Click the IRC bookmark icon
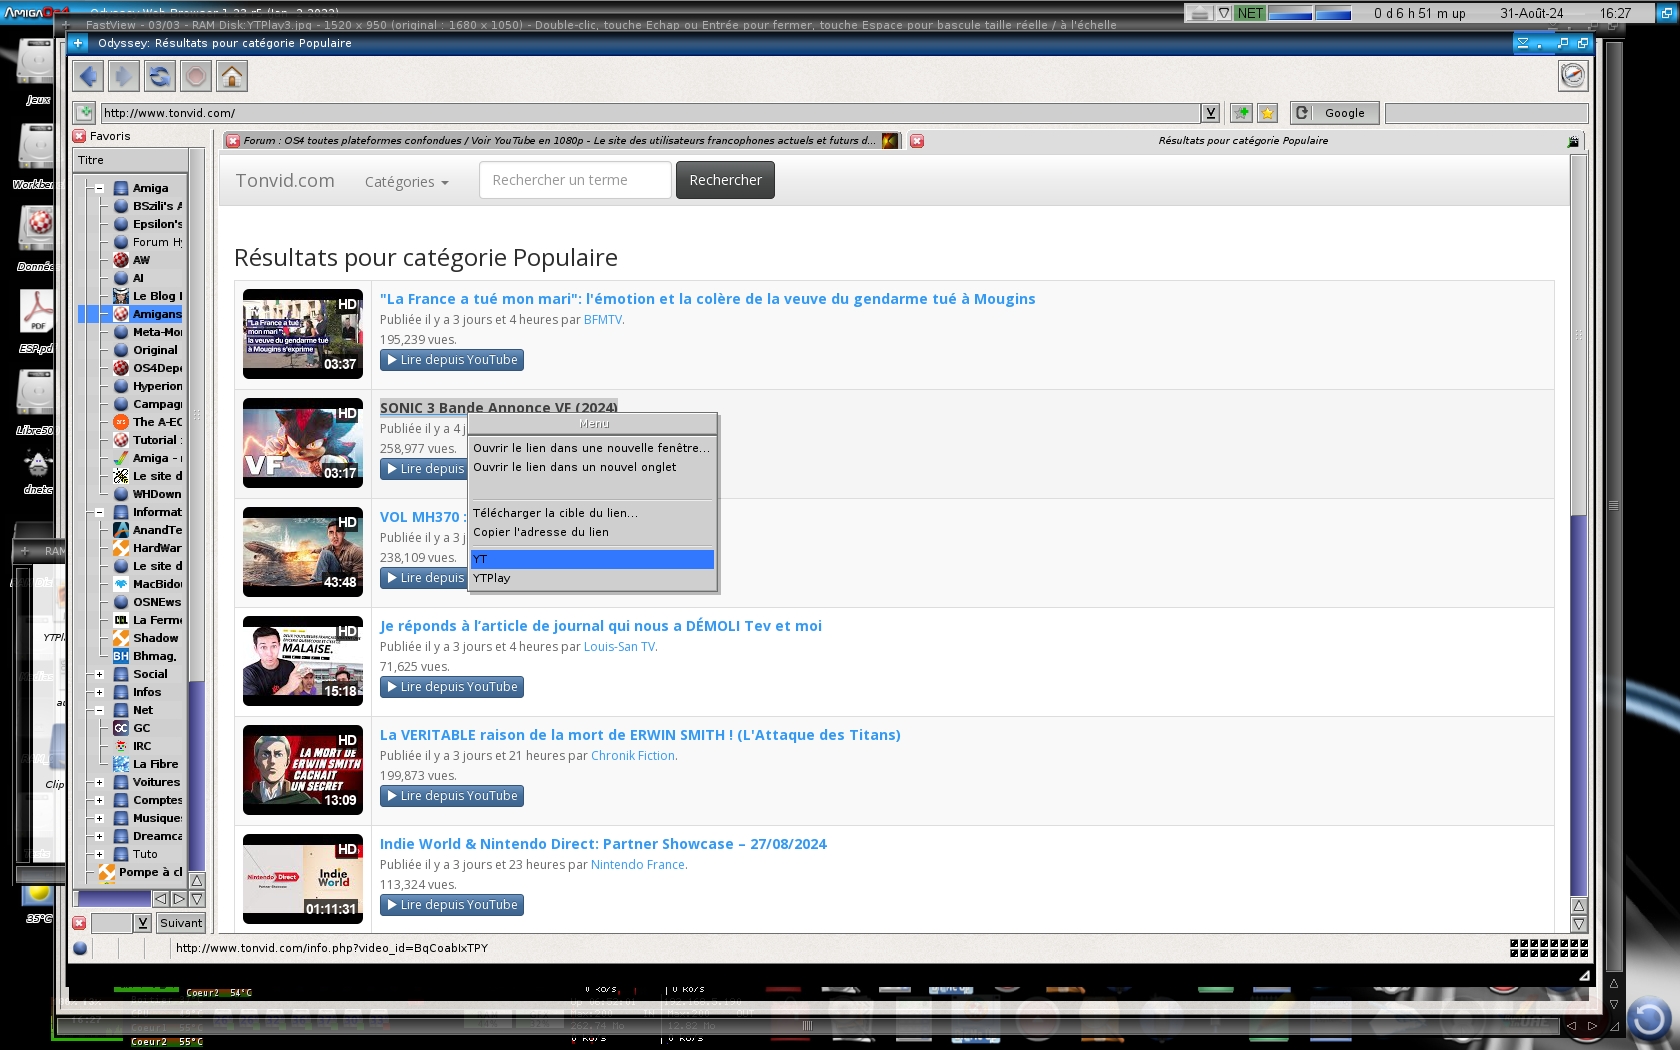 (121, 746)
